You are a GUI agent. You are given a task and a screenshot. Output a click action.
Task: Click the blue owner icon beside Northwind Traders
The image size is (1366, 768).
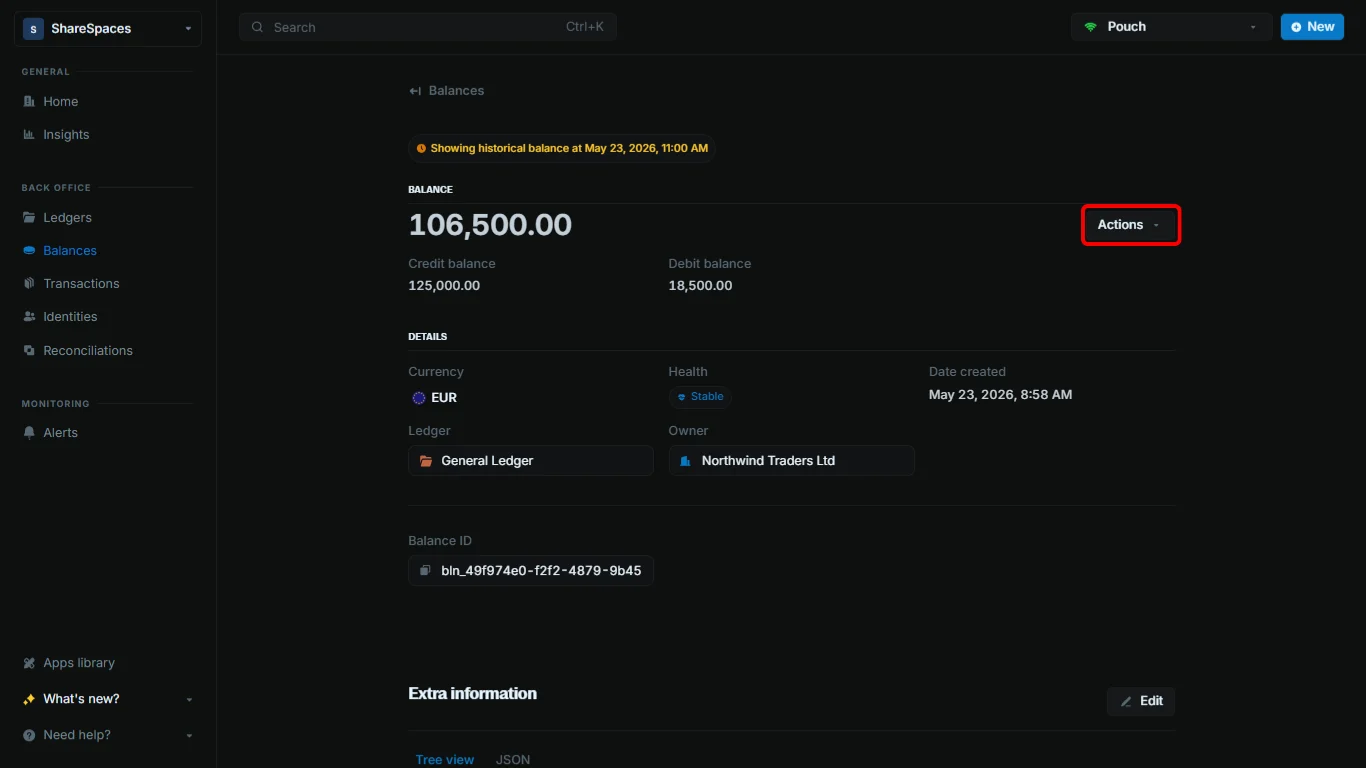tap(686, 461)
